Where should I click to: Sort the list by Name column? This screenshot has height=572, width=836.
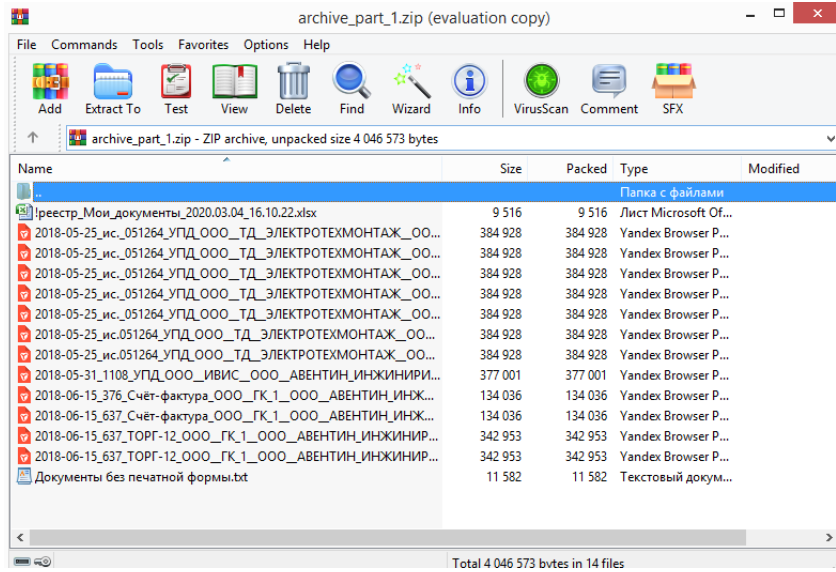(226, 168)
